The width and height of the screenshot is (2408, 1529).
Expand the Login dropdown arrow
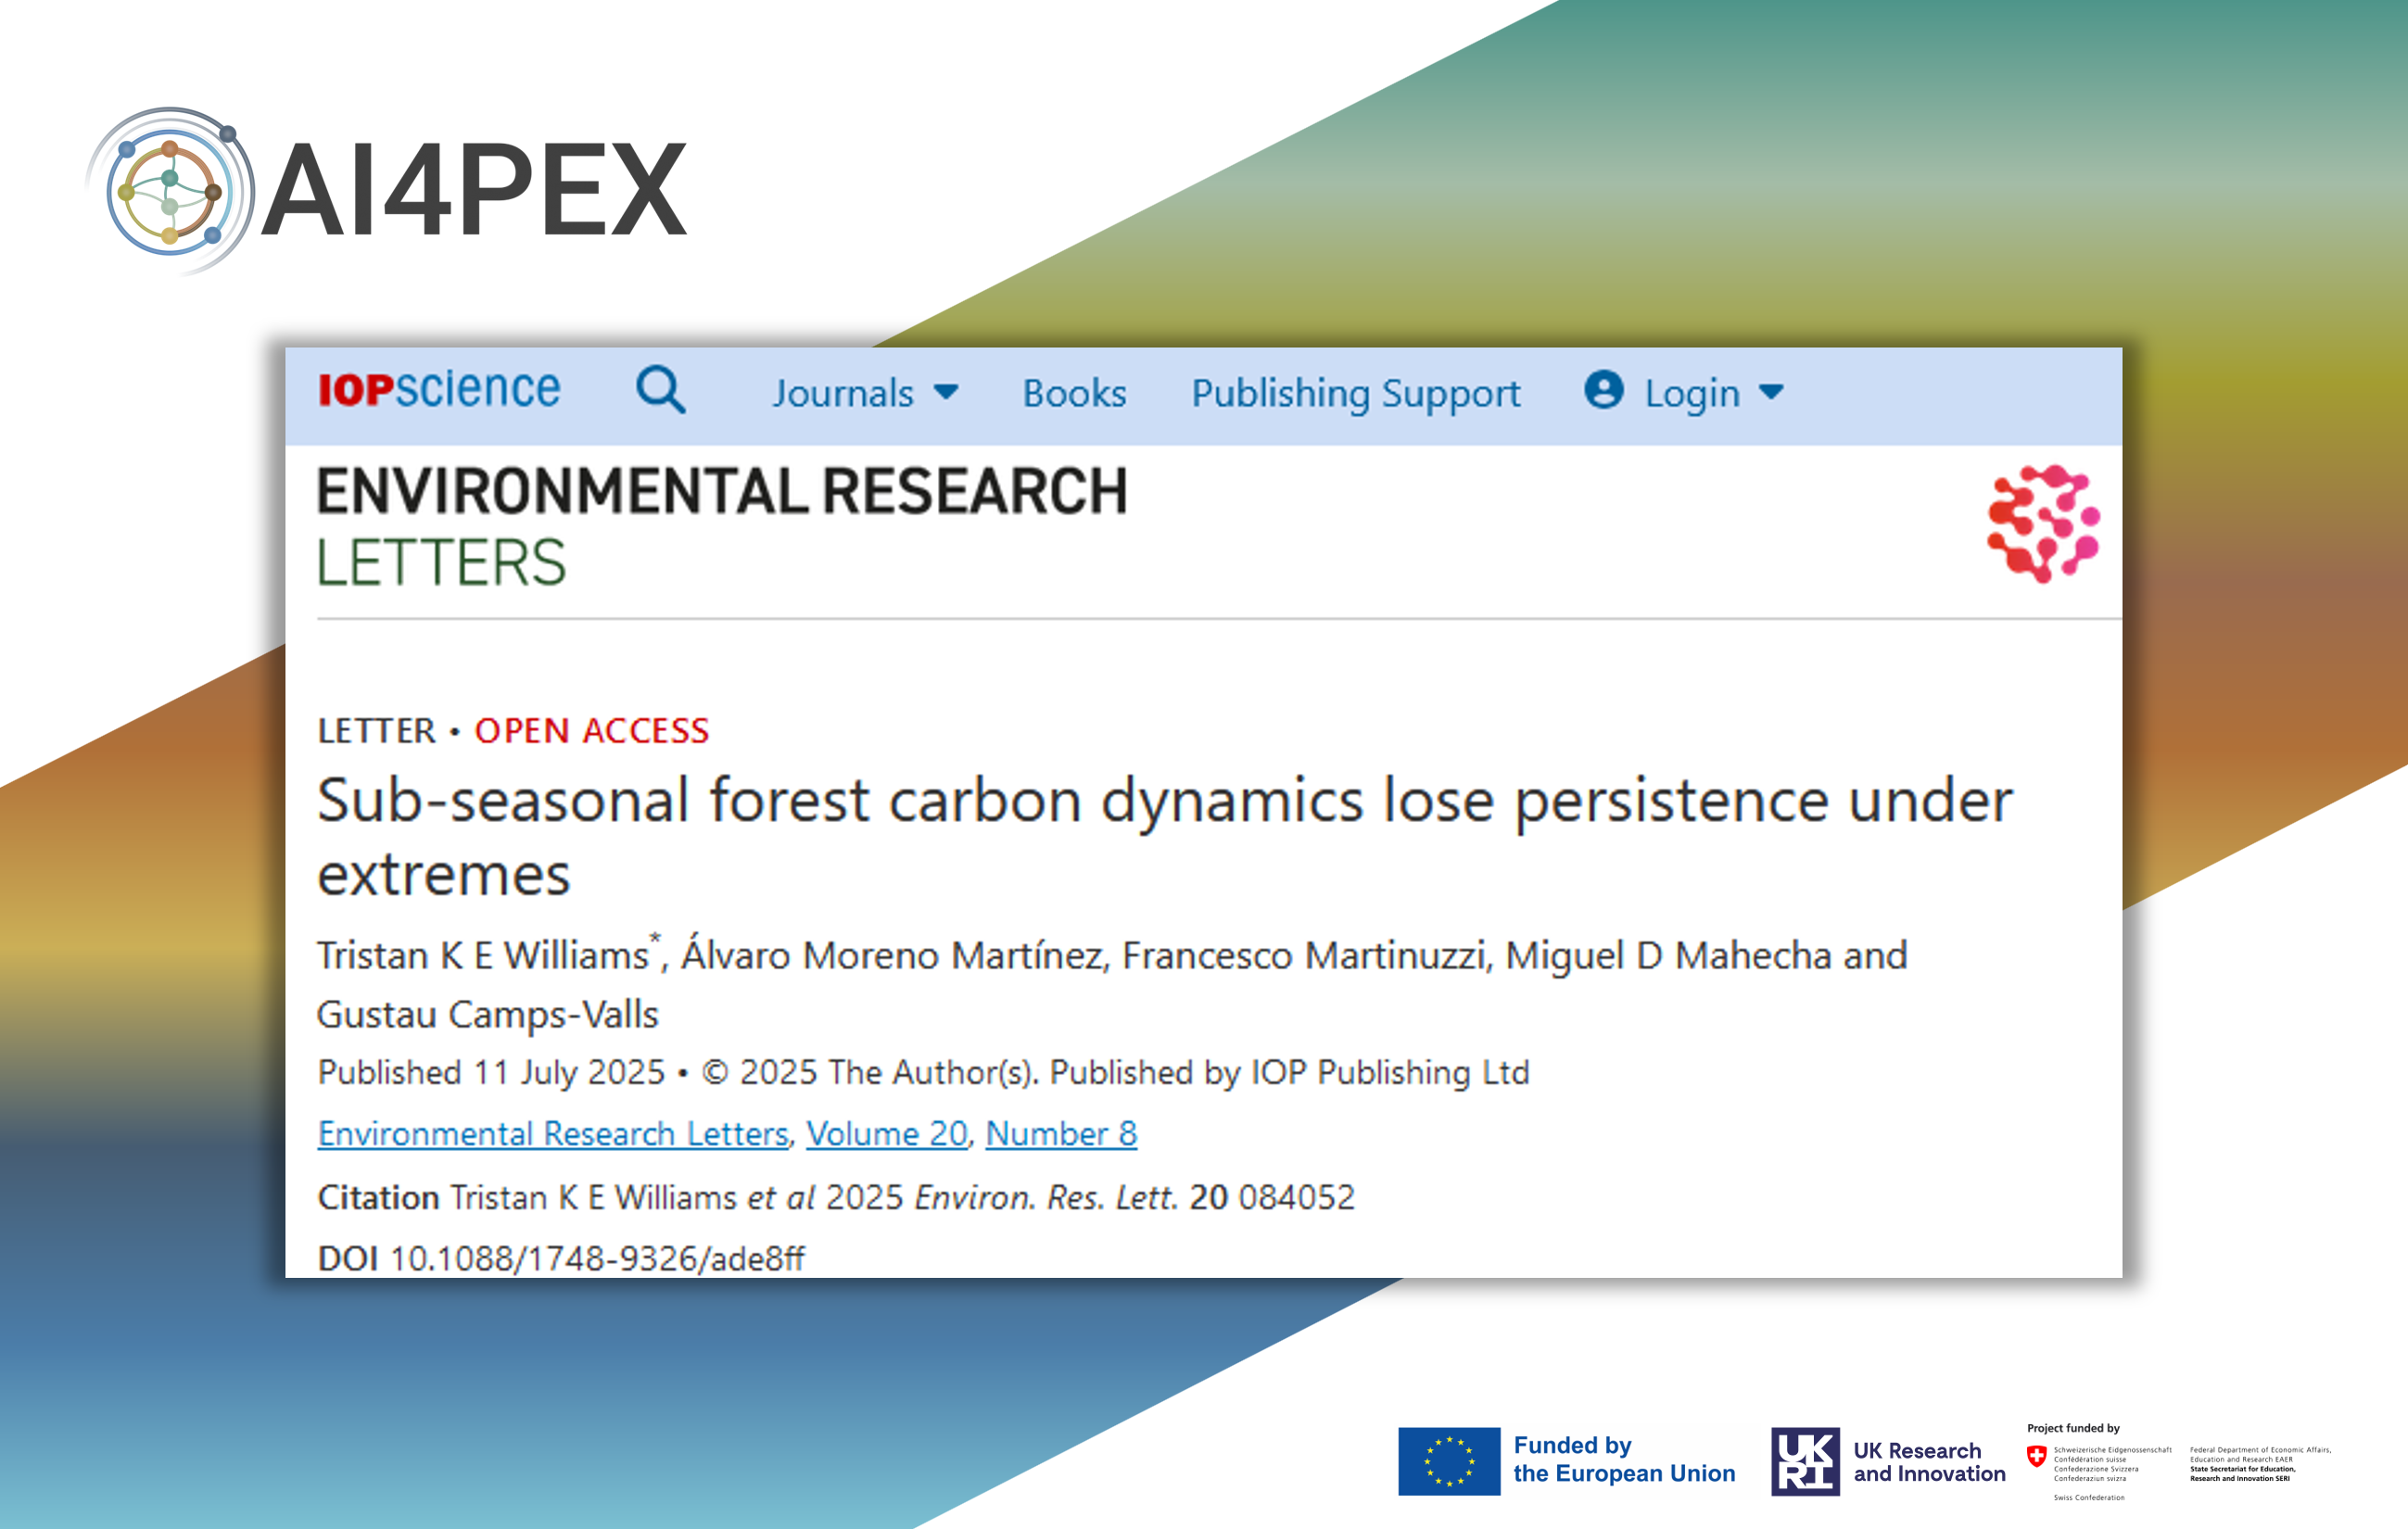click(x=1771, y=392)
